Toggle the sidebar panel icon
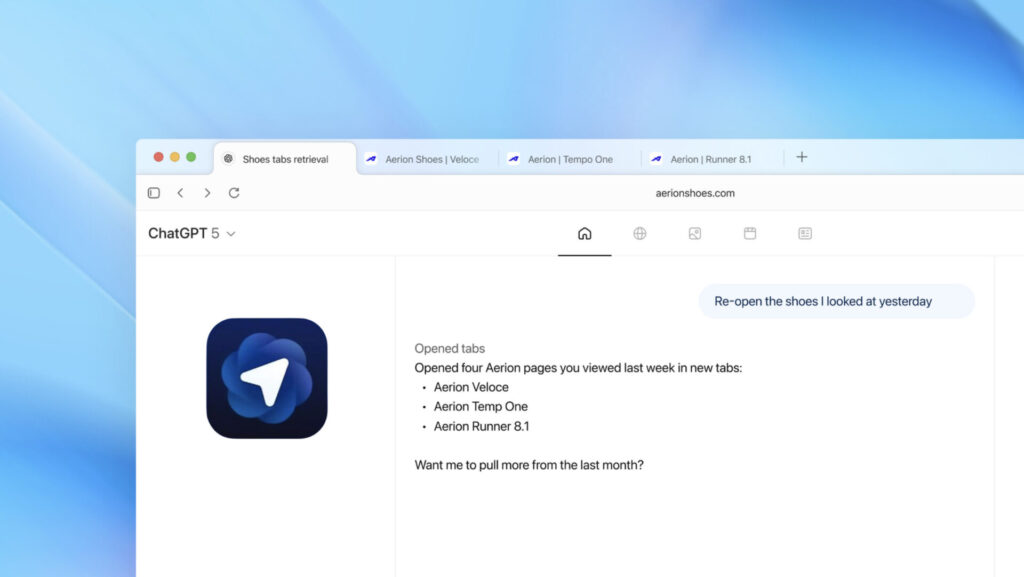Screen dimensions: 1024x577 (x=153, y=193)
